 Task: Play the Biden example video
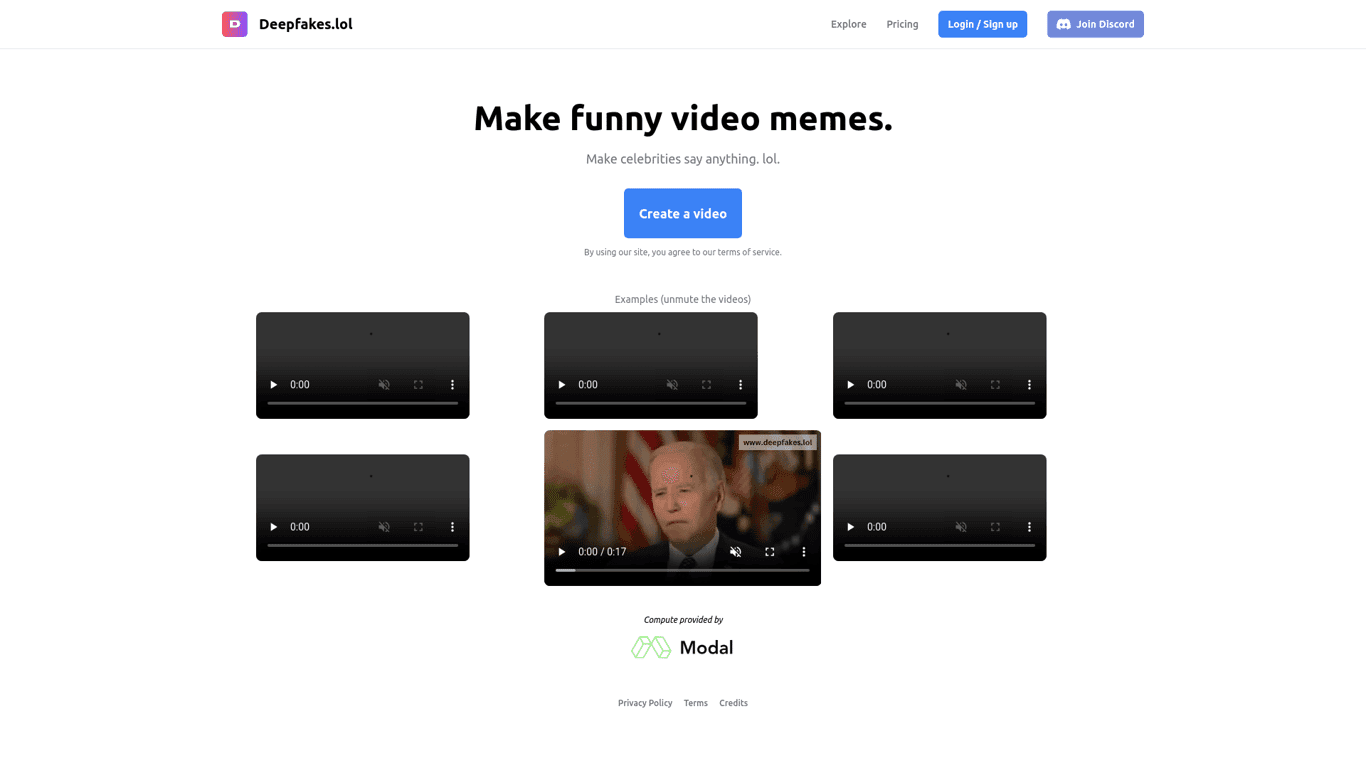561,551
